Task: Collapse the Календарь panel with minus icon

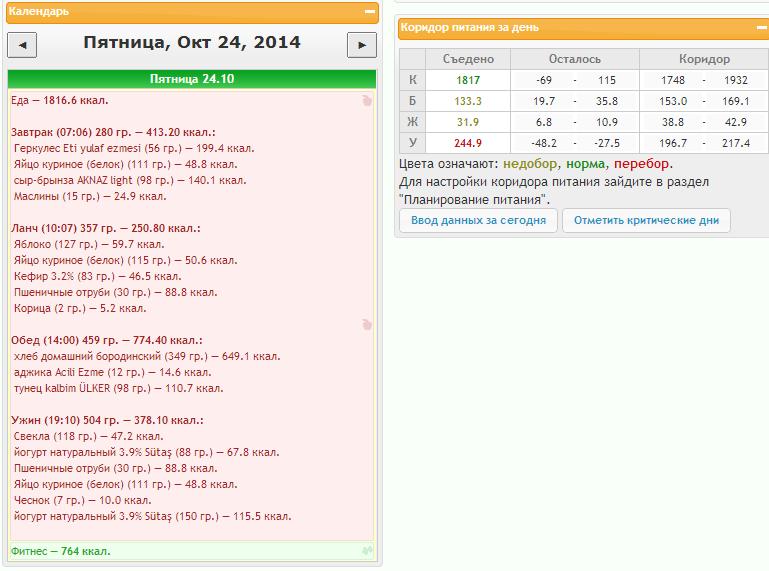Action: click(370, 11)
